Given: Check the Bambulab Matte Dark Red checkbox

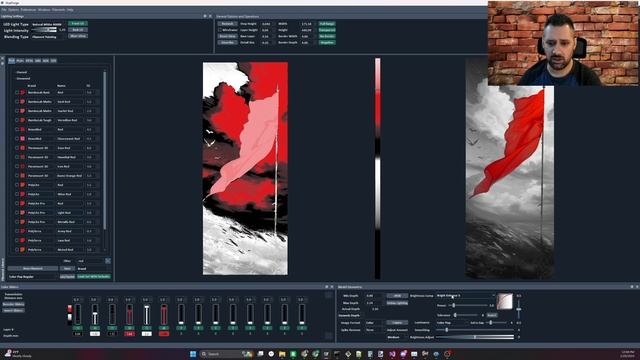Looking at the screenshot, I should (x=17, y=102).
